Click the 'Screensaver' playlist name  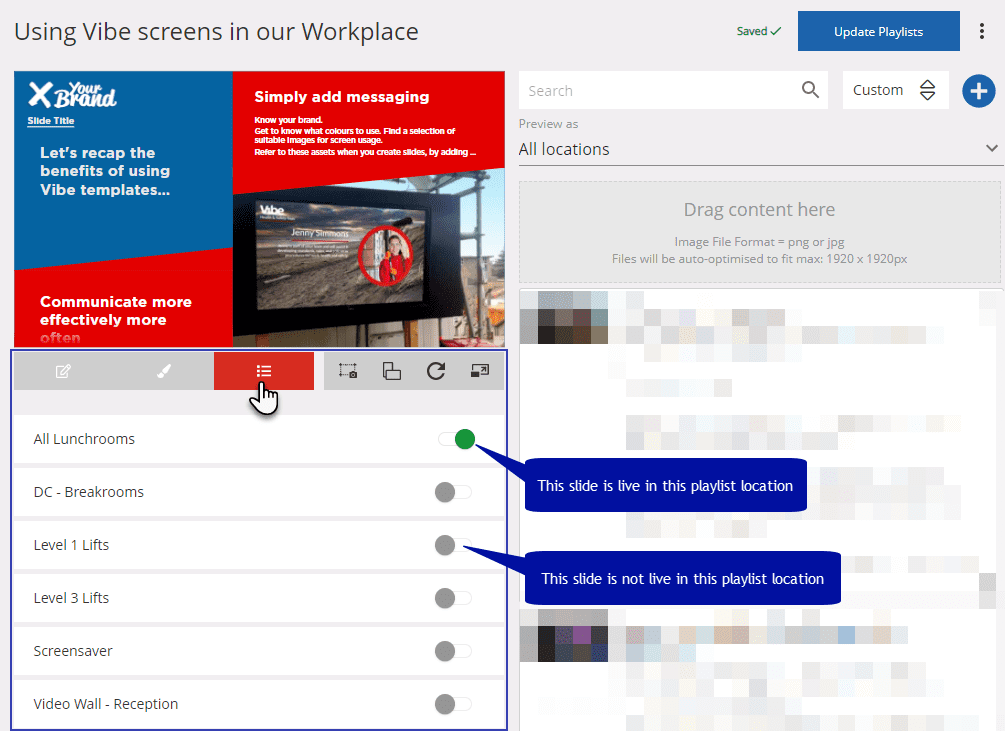[73, 651]
